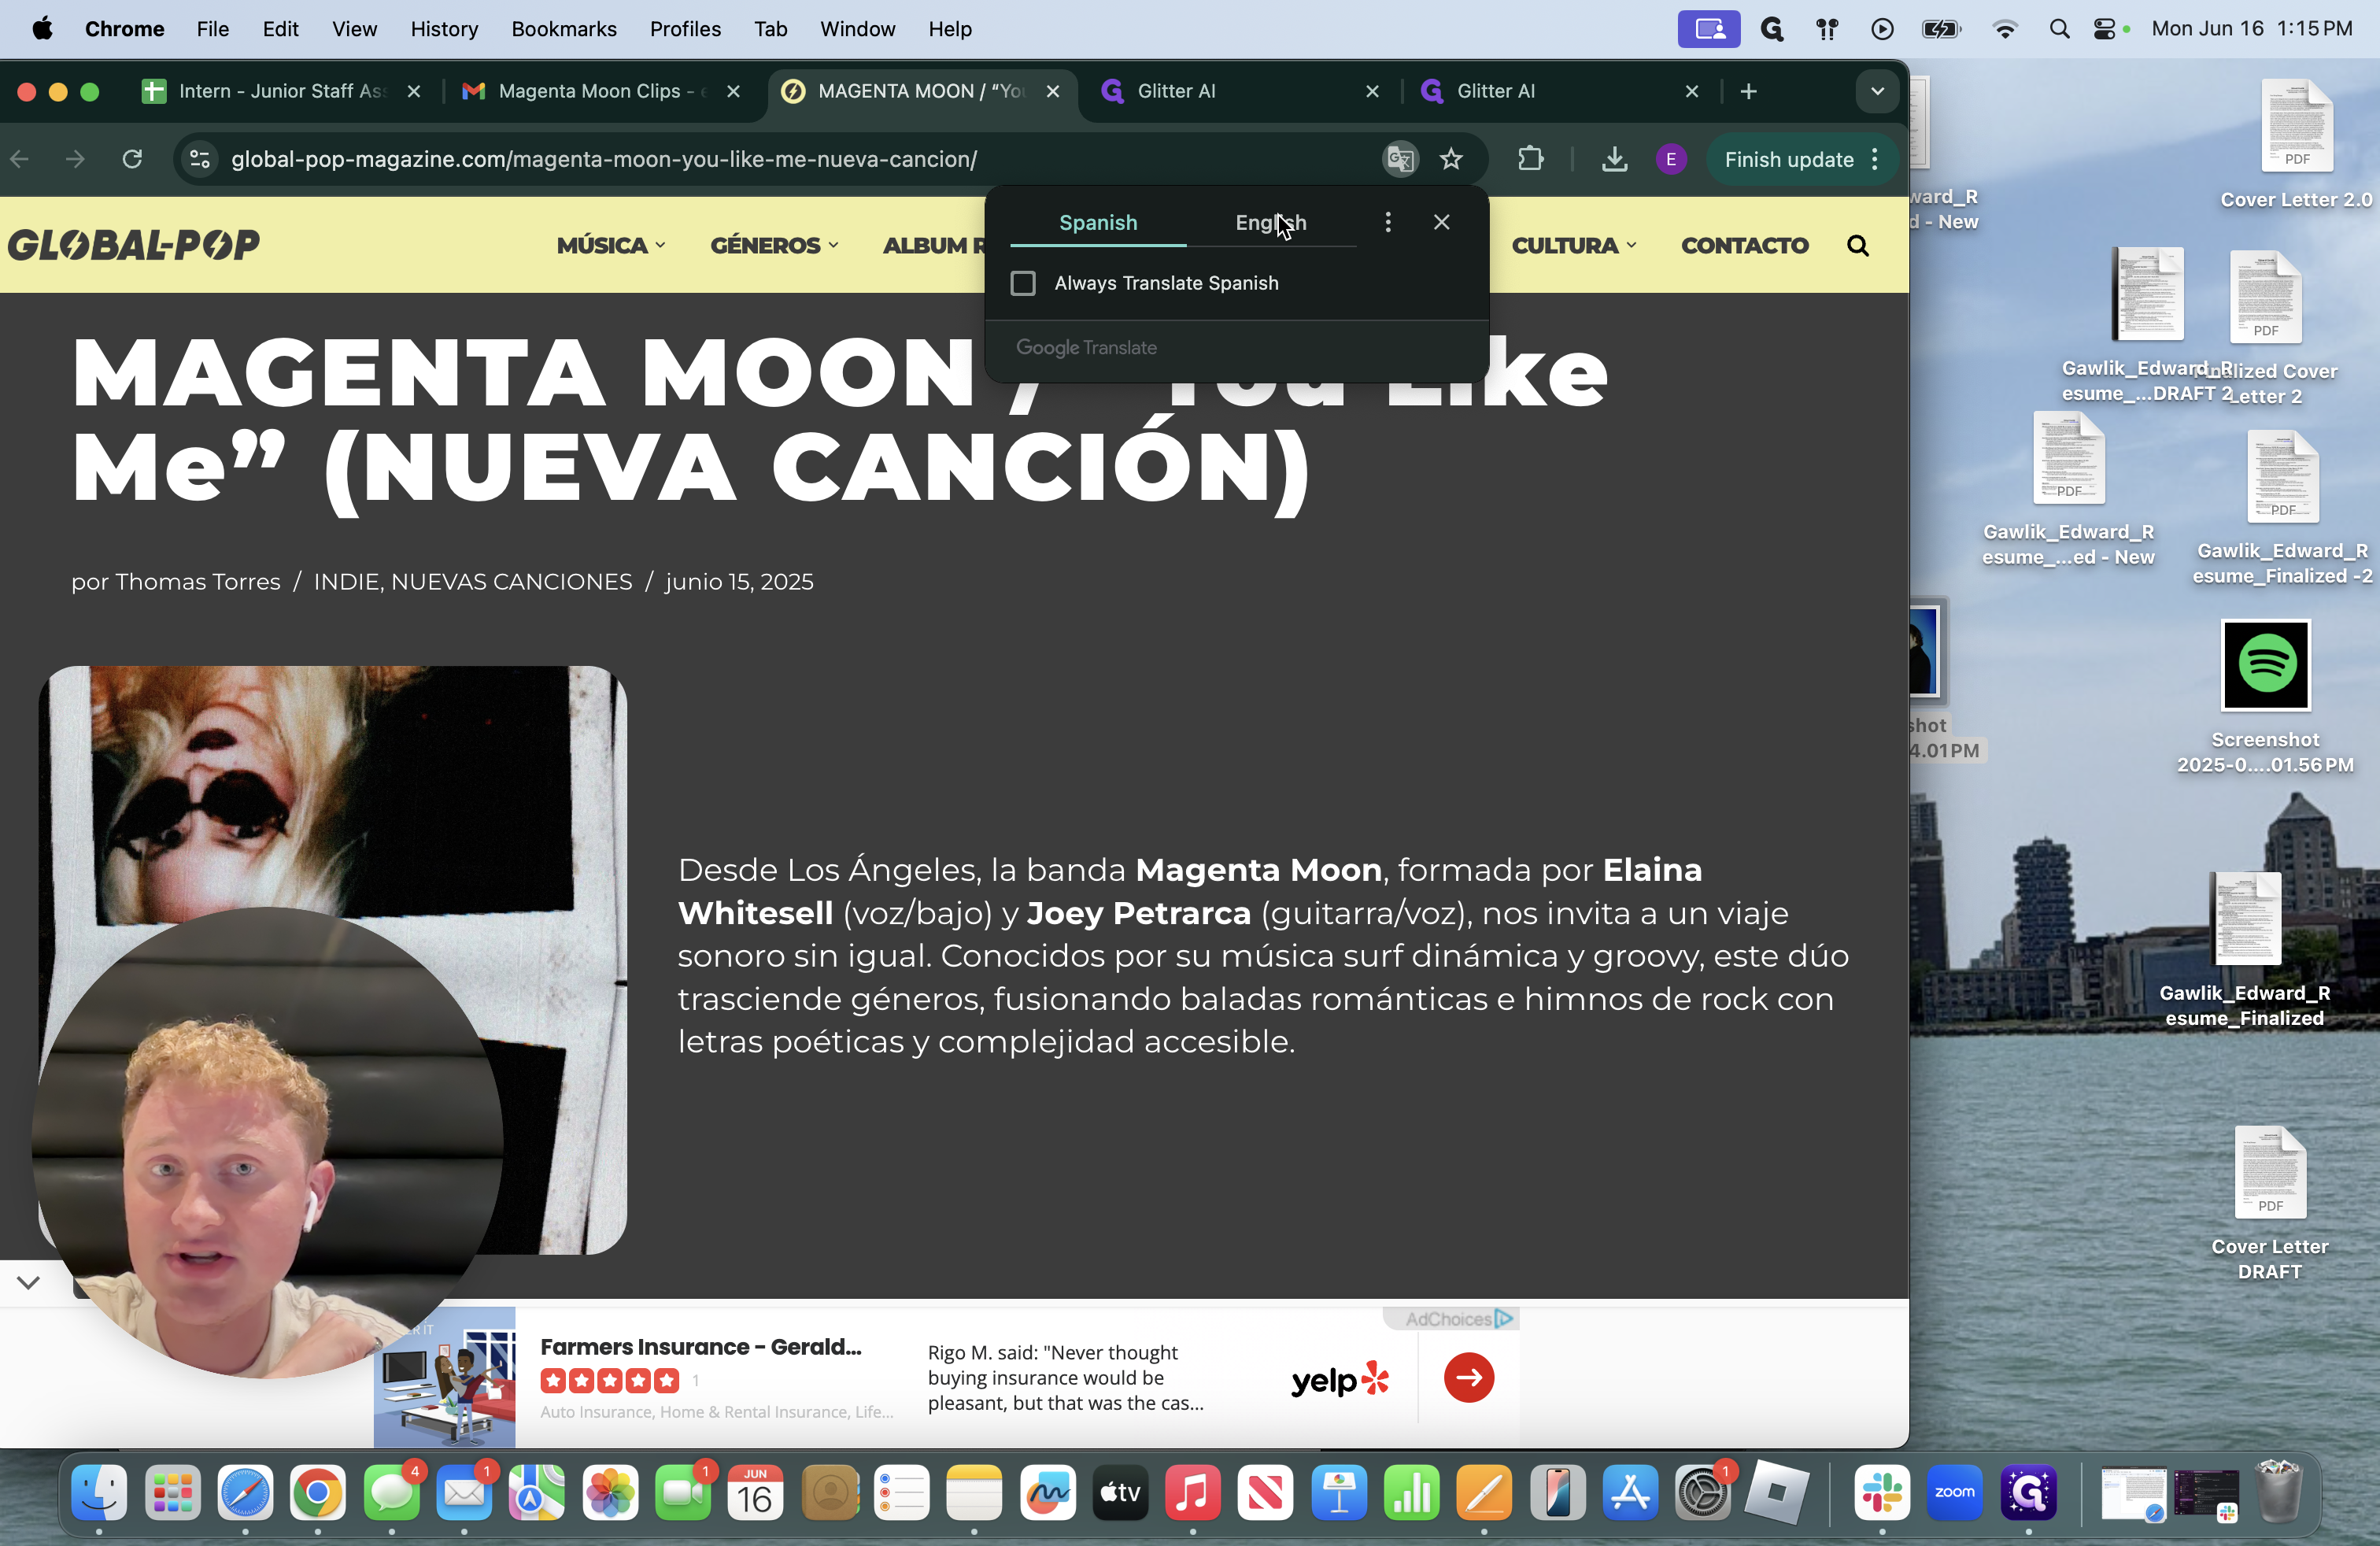
Task: Open Apple menu
Action: (42, 29)
